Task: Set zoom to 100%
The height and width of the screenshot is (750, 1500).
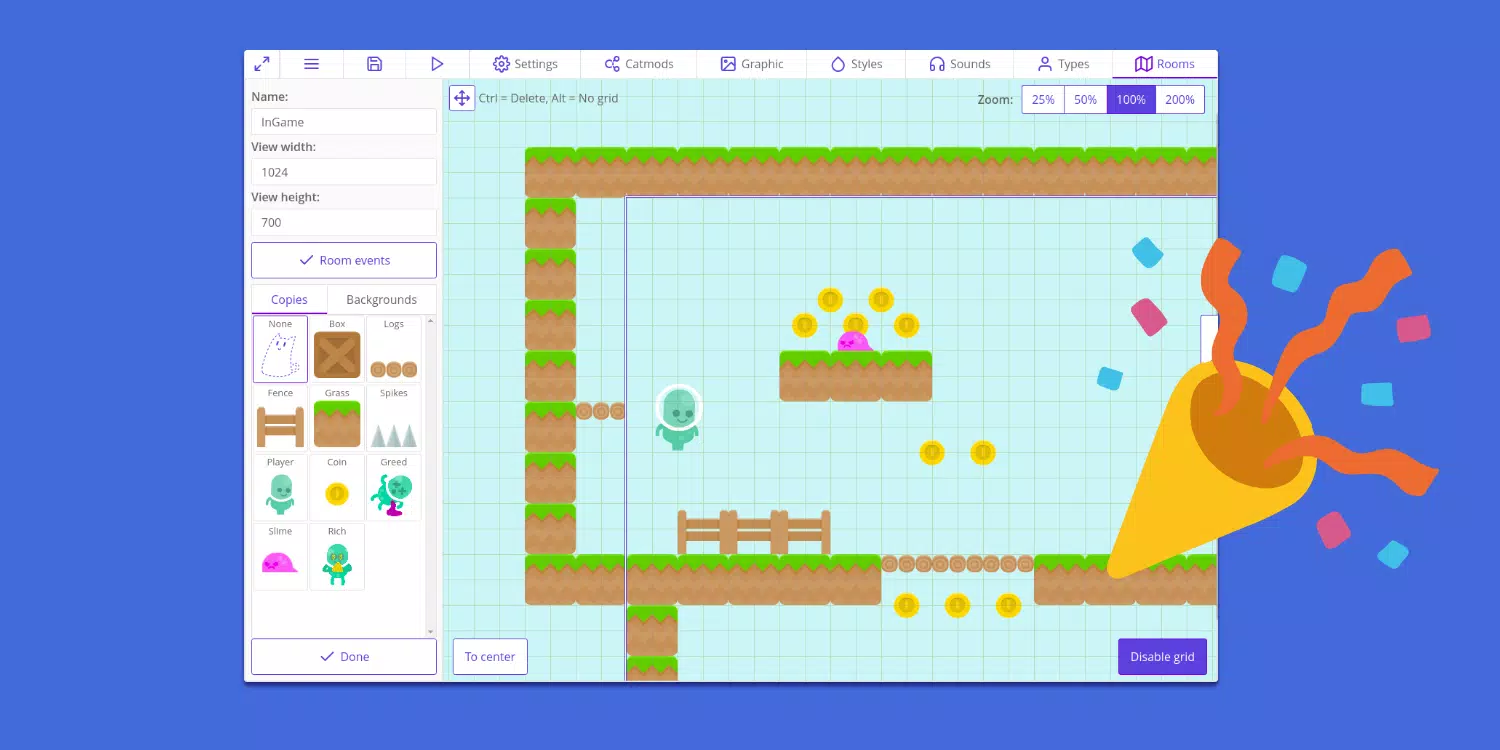Action: pos(1131,100)
